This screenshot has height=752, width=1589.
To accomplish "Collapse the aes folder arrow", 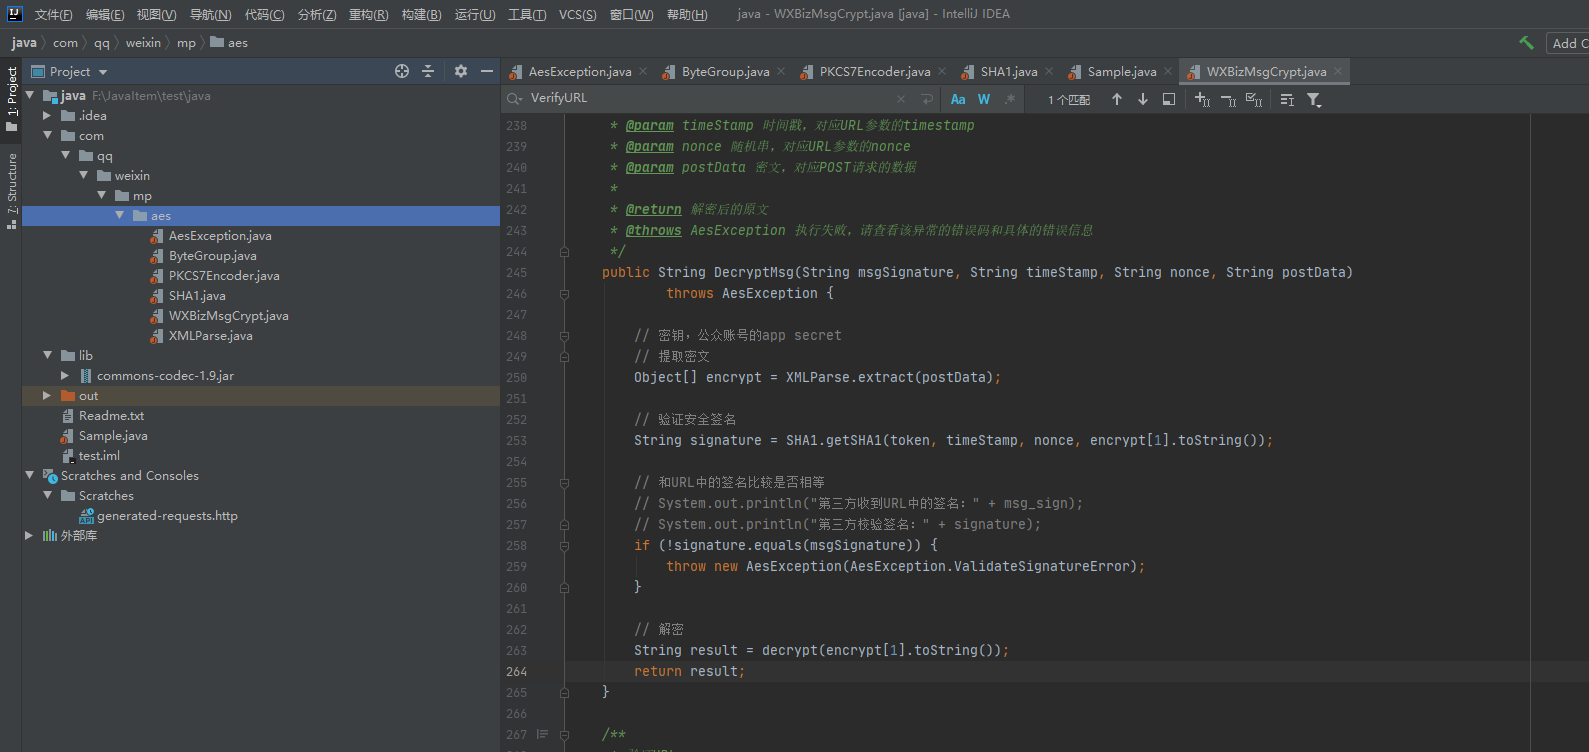I will click(120, 215).
